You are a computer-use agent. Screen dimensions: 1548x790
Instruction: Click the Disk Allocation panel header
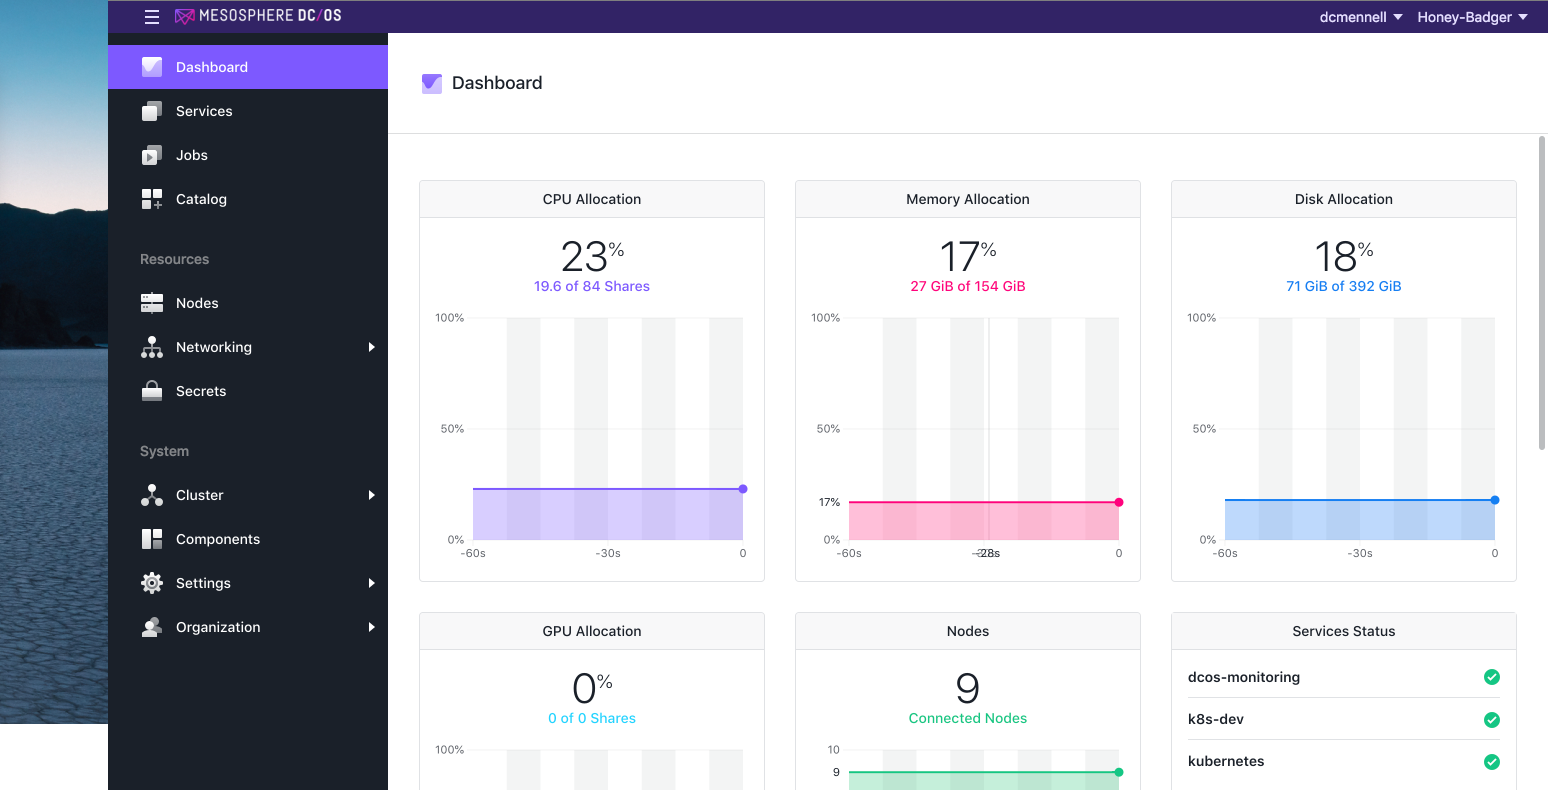pos(1344,199)
